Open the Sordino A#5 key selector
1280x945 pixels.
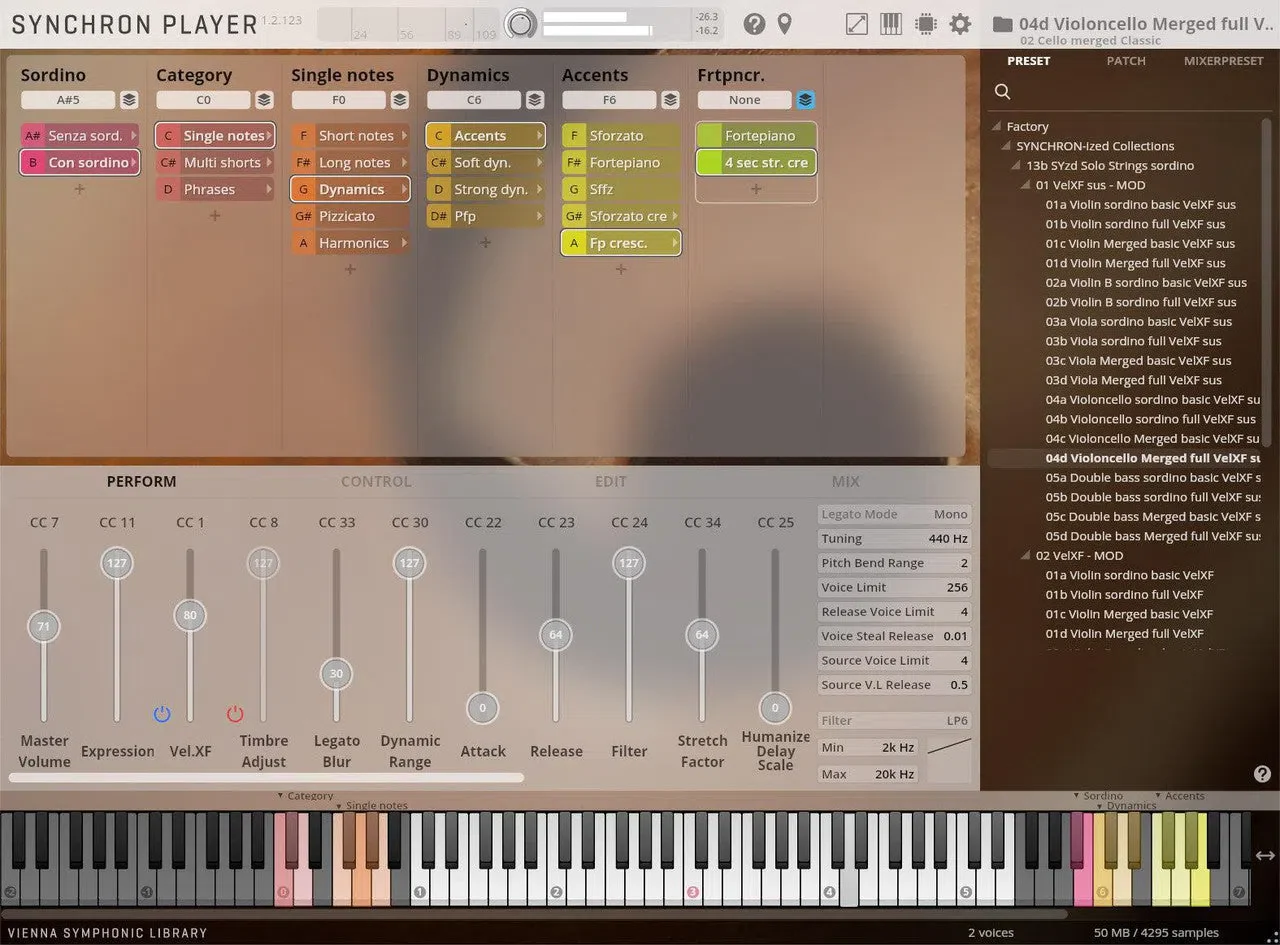[68, 100]
